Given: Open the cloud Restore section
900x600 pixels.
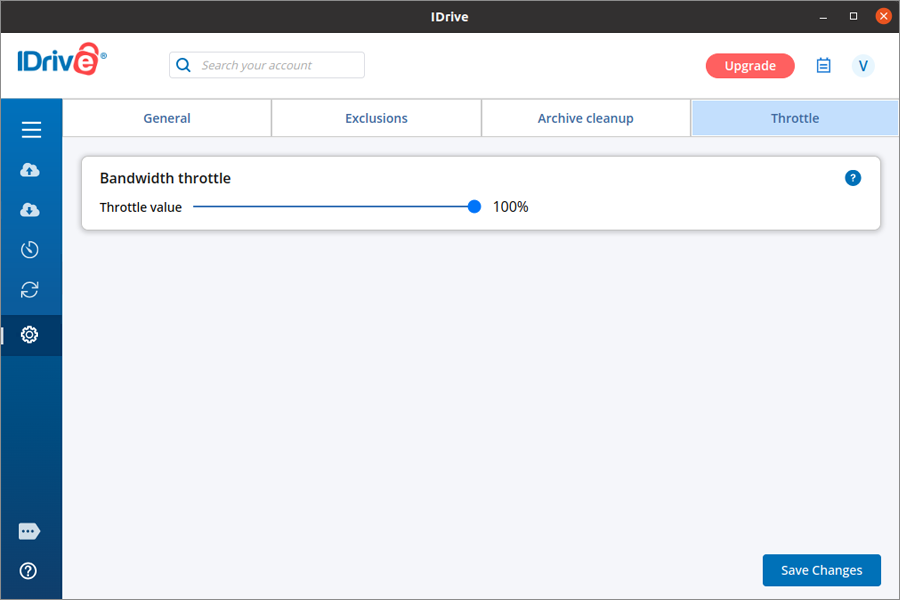Looking at the screenshot, I should click(30, 210).
